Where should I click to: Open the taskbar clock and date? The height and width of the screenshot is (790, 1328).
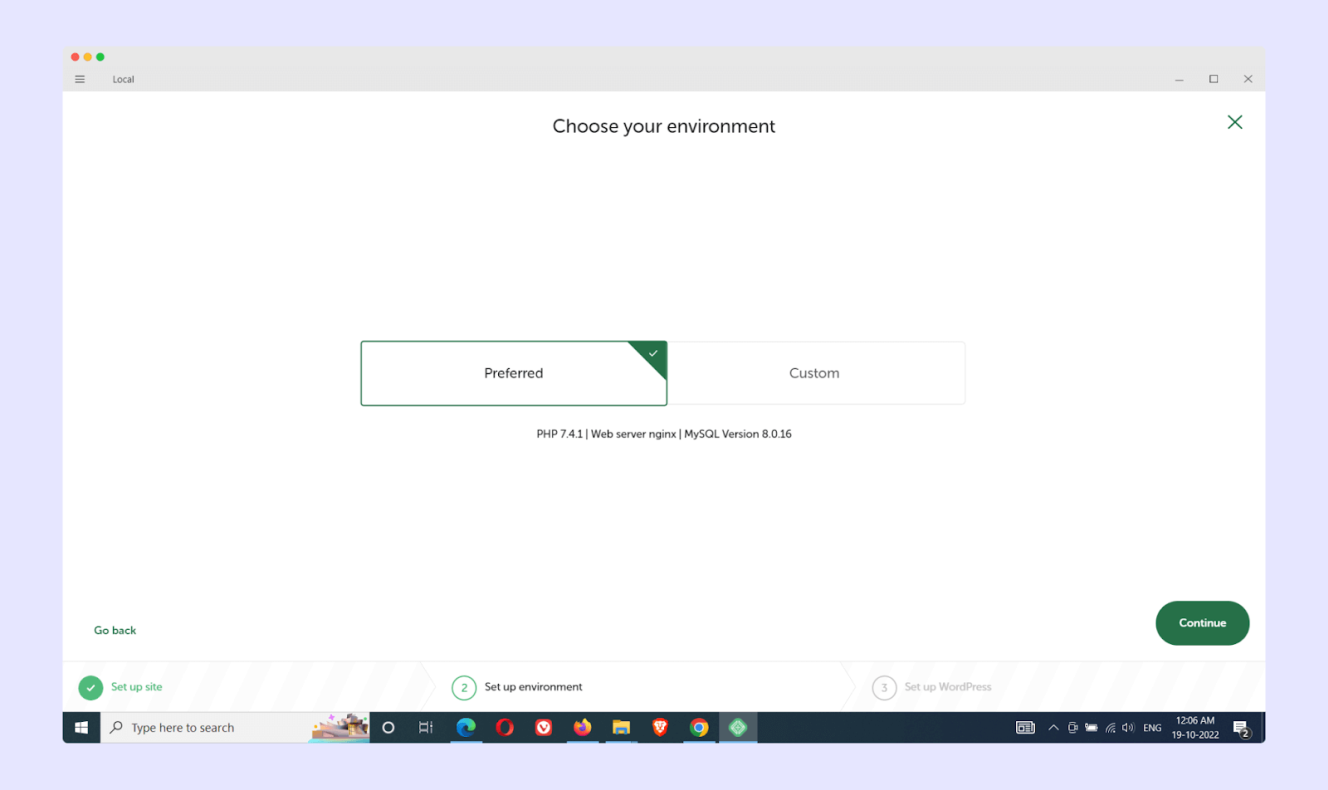[x=1195, y=727]
